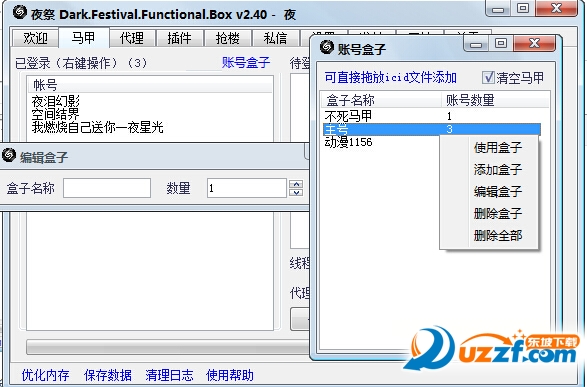This screenshot has height=387, width=587.
Task: Click the 账号盒子 link in main window
Action: [246, 63]
